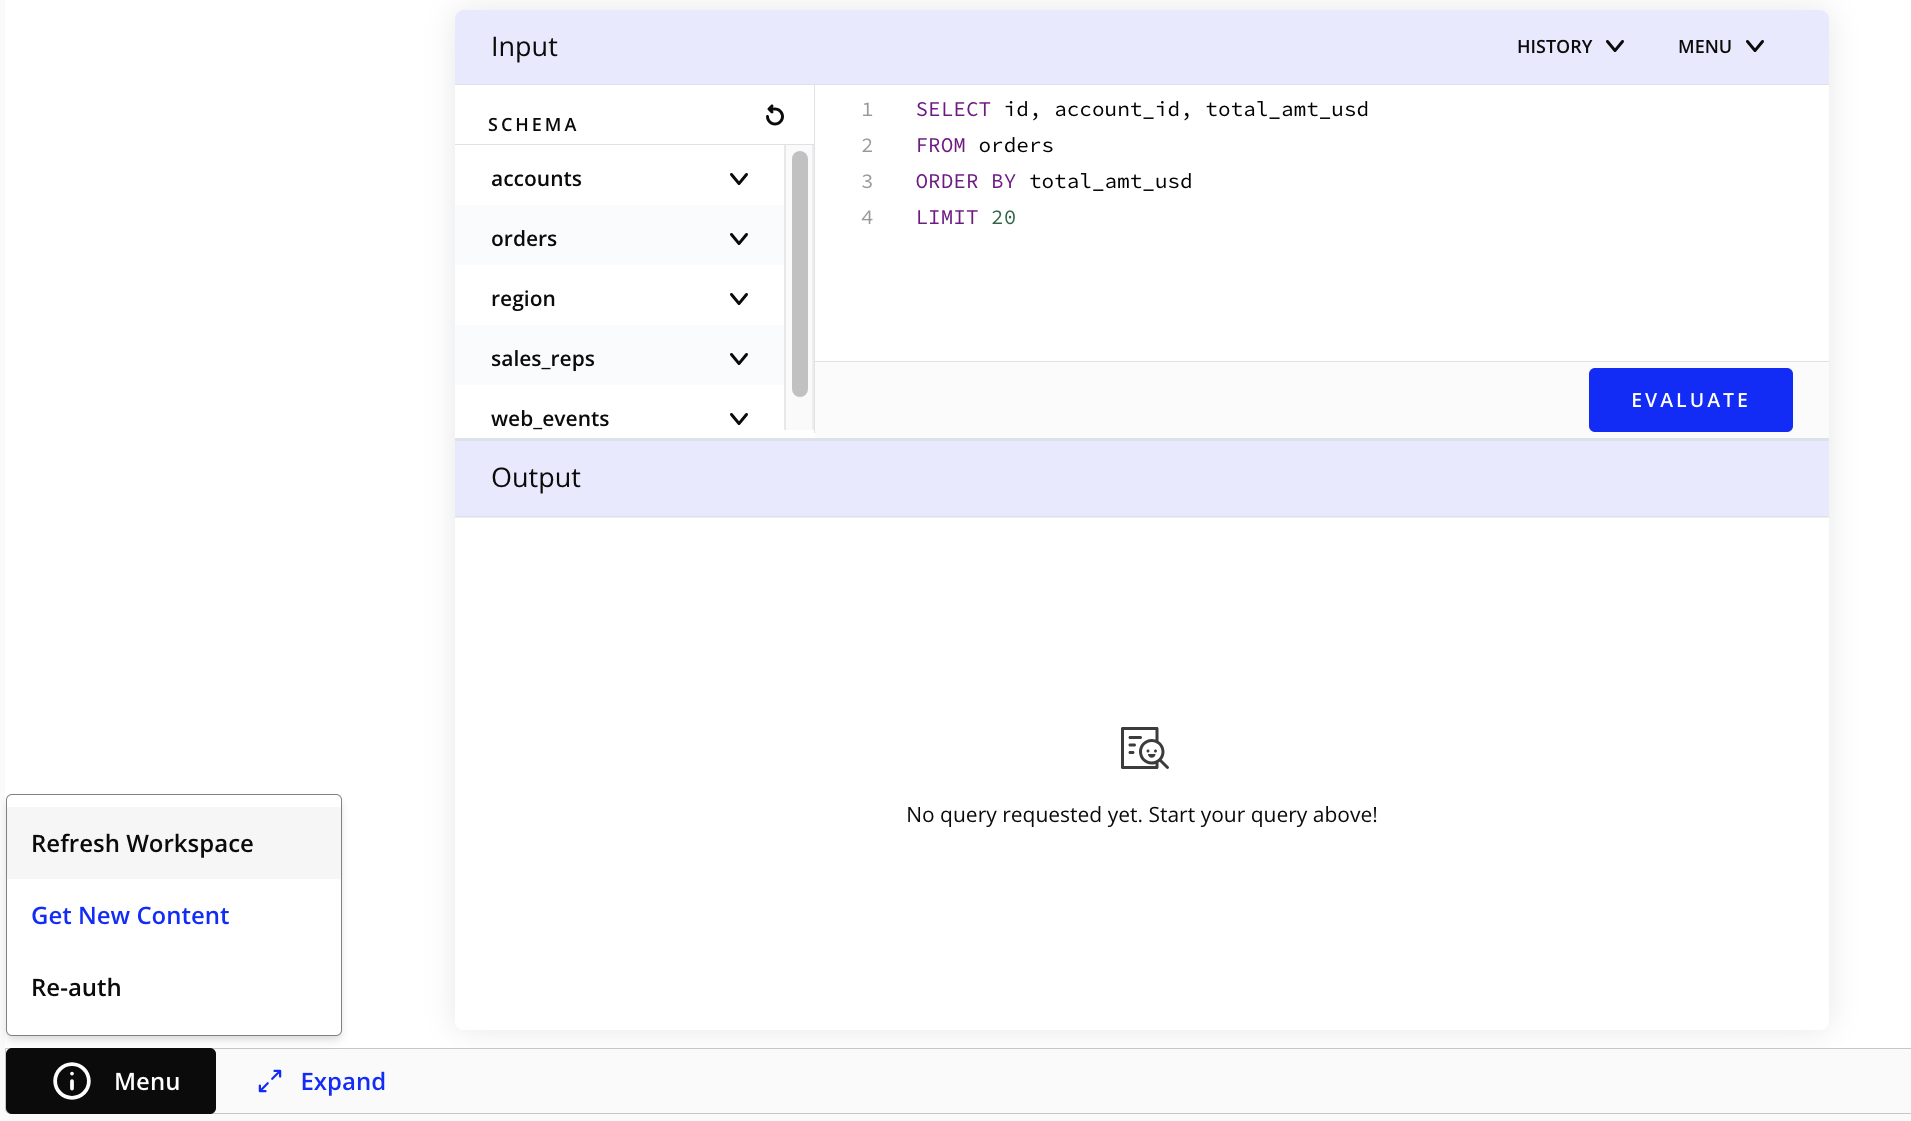The width and height of the screenshot is (1911, 1121).
Task: Click the Input panel heading
Action: click(x=524, y=47)
